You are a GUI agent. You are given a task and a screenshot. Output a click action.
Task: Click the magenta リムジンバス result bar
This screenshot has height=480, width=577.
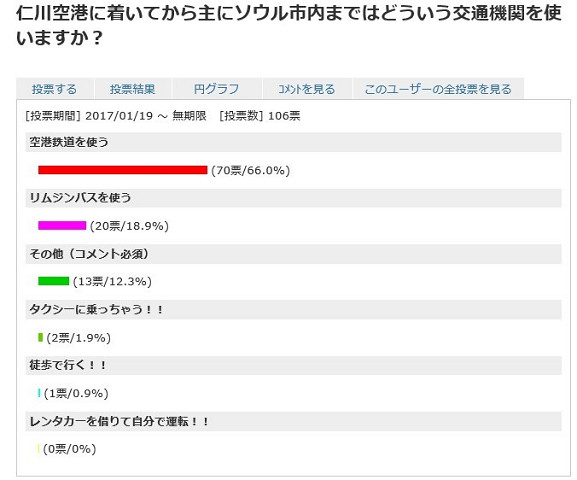point(62,225)
